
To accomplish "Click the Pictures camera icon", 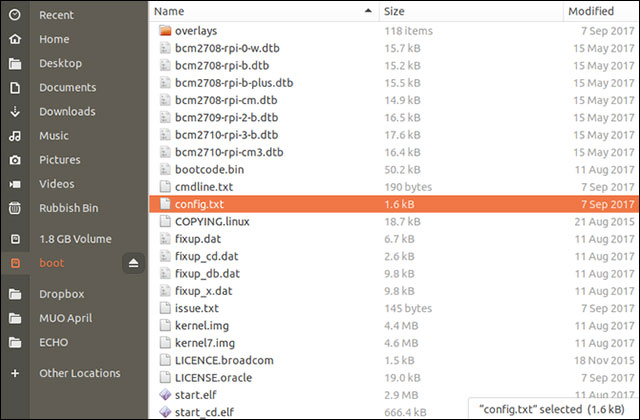I will click(15, 160).
